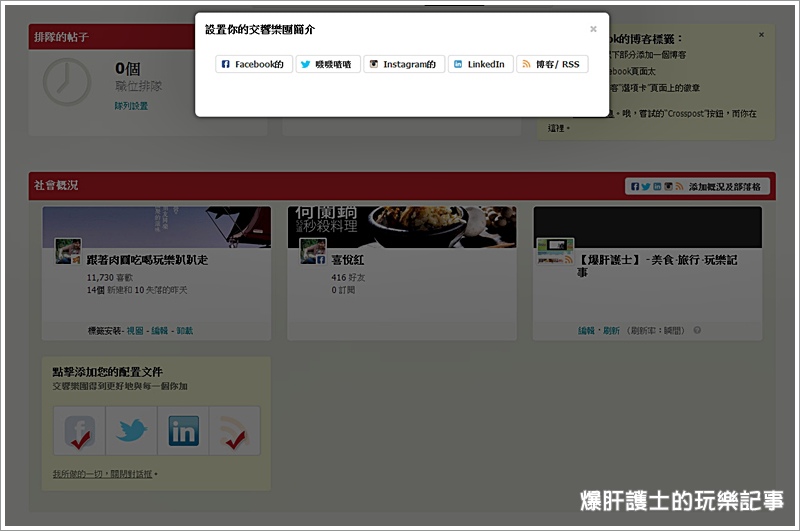Click the large RSS icon with checkmark

tap(235, 431)
